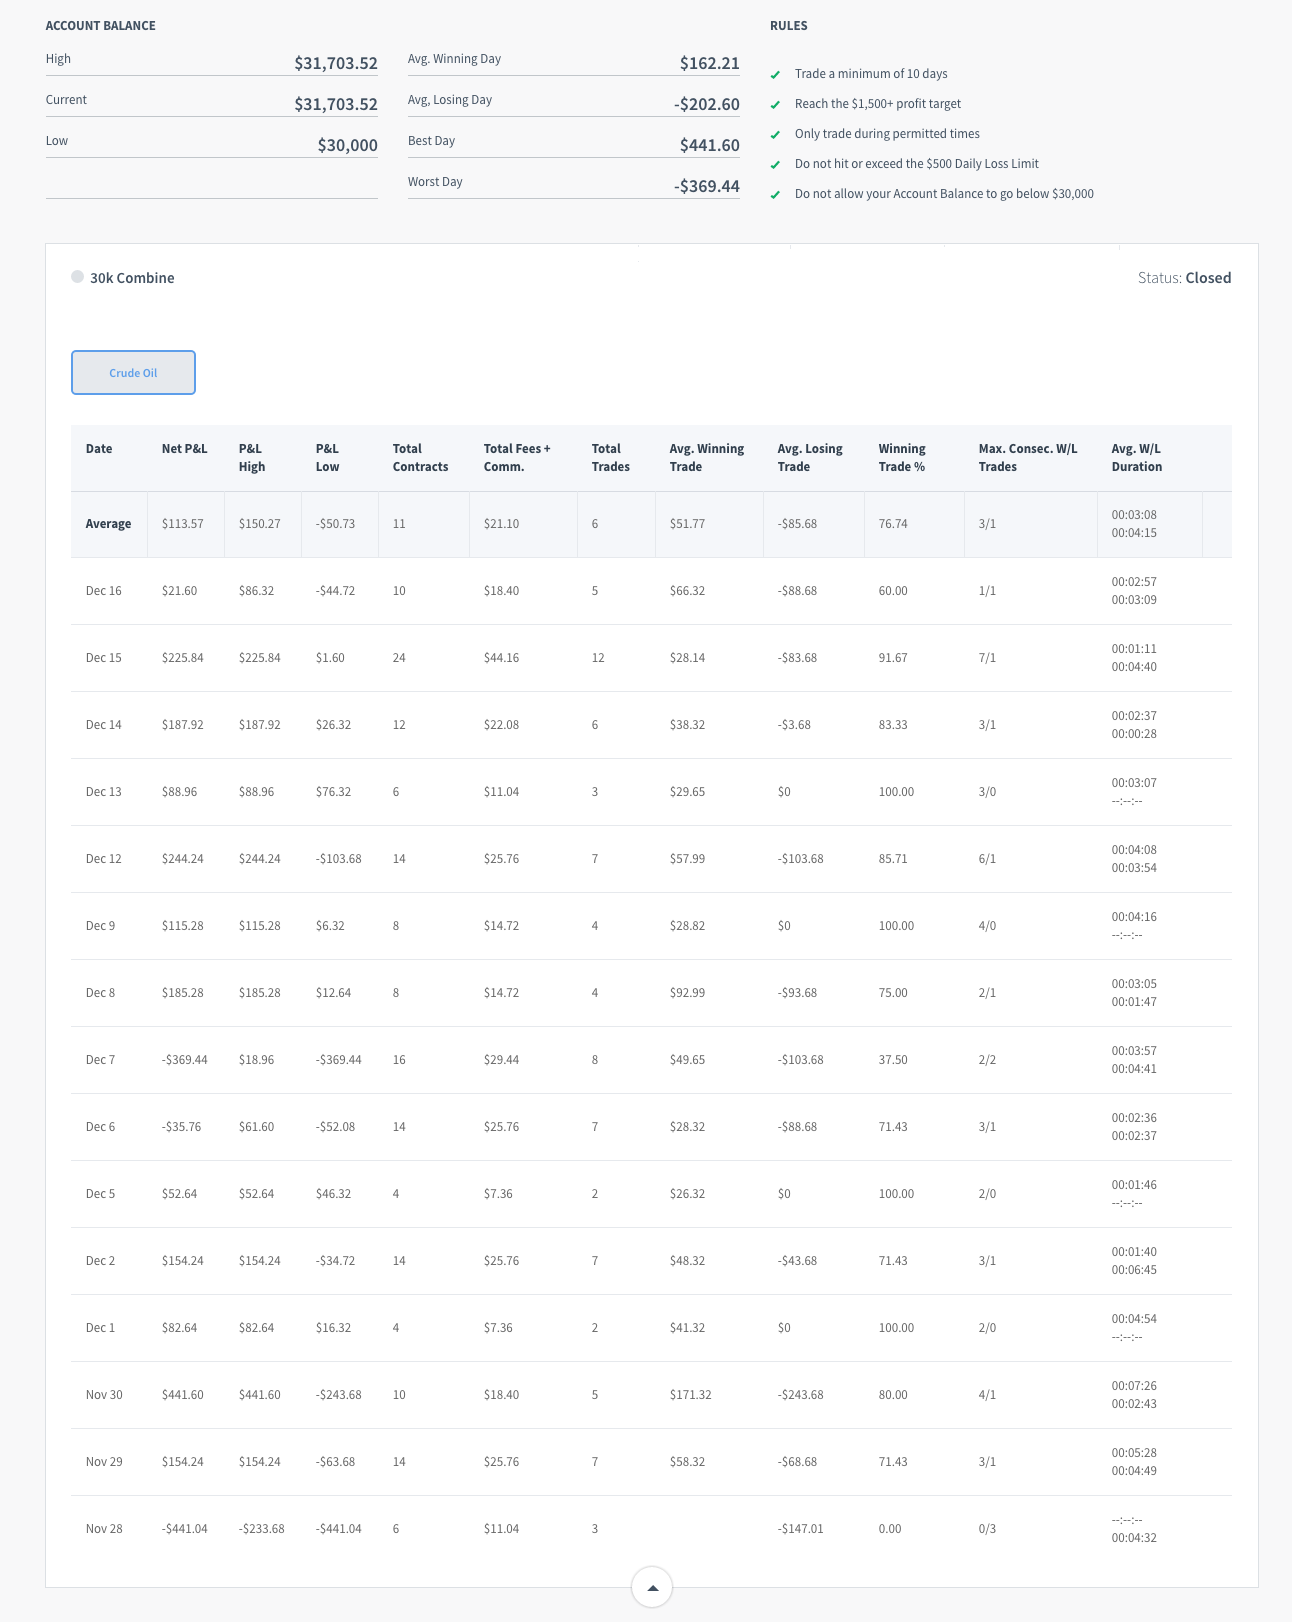Image resolution: width=1292 pixels, height=1622 pixels.
Task: Click the checkmark for $500 Daily Loss Limit
Action: [775, 165]
